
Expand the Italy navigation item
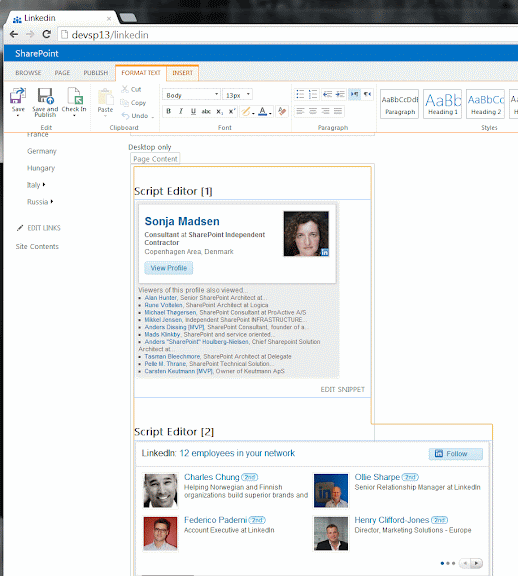coord(44,184)
